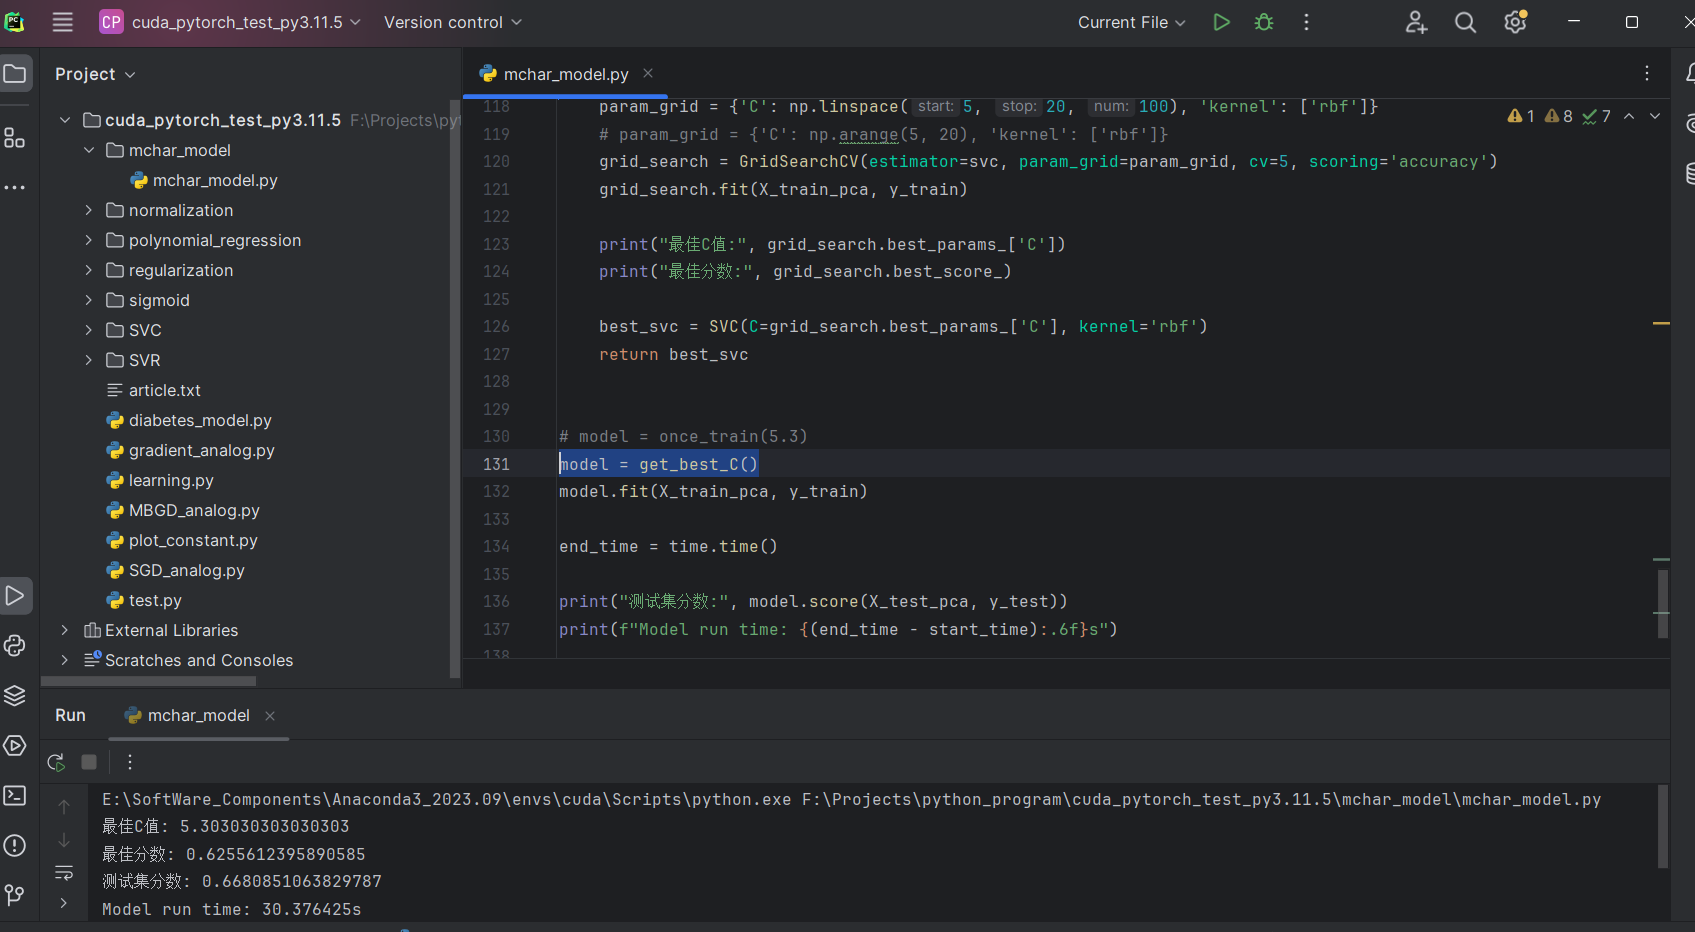Screen dimensions: 1695x932
Task: Toggle soft-wrap in console output
Action: [x=64, y=873]
